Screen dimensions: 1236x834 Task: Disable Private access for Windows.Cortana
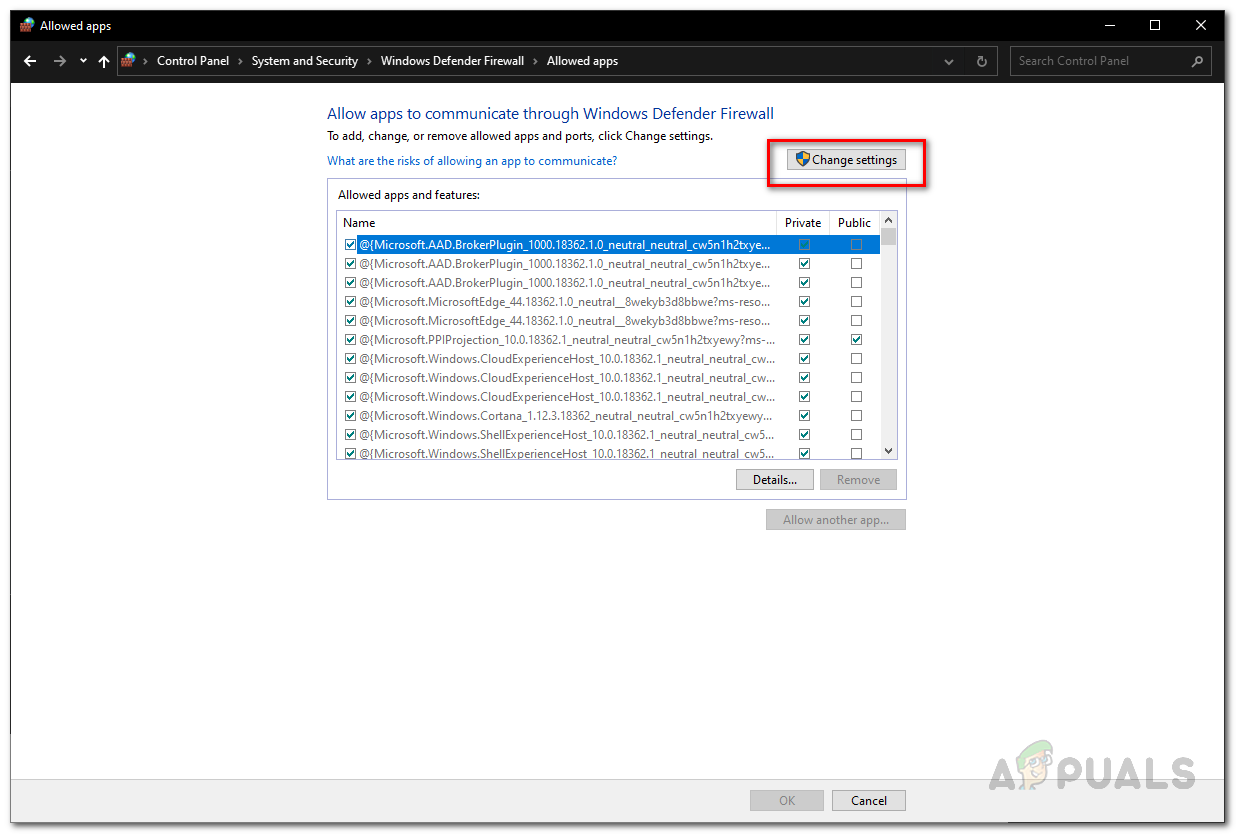[804, 415]
